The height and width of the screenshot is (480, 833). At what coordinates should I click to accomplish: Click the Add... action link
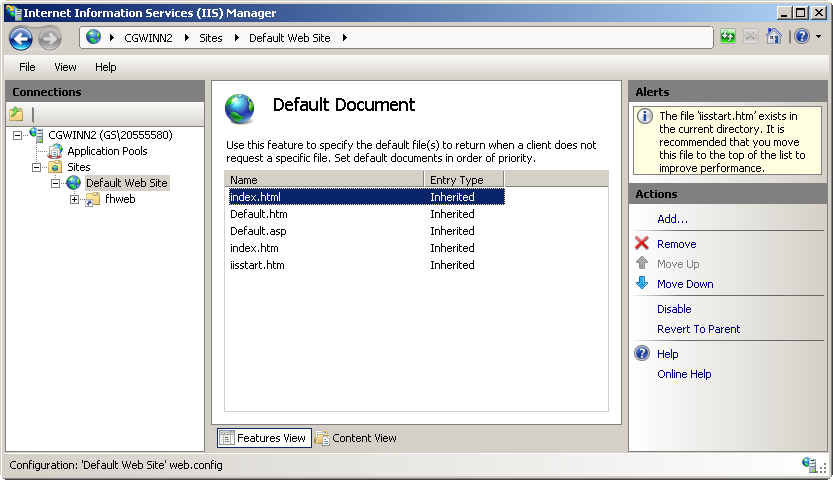point(672,219)
